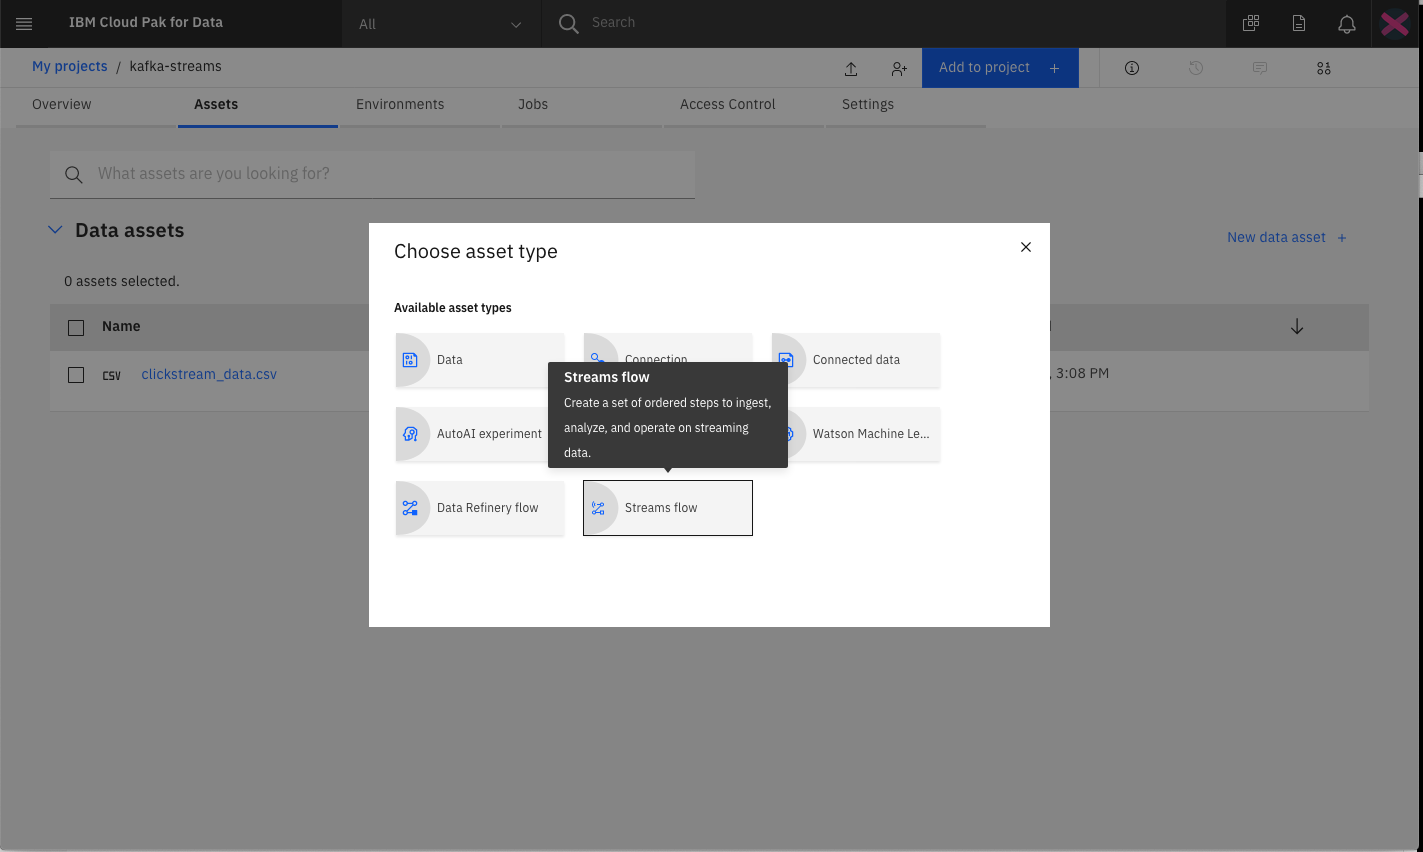Click the New data asset link
Screen dimensions: 1423x852
1287,237
